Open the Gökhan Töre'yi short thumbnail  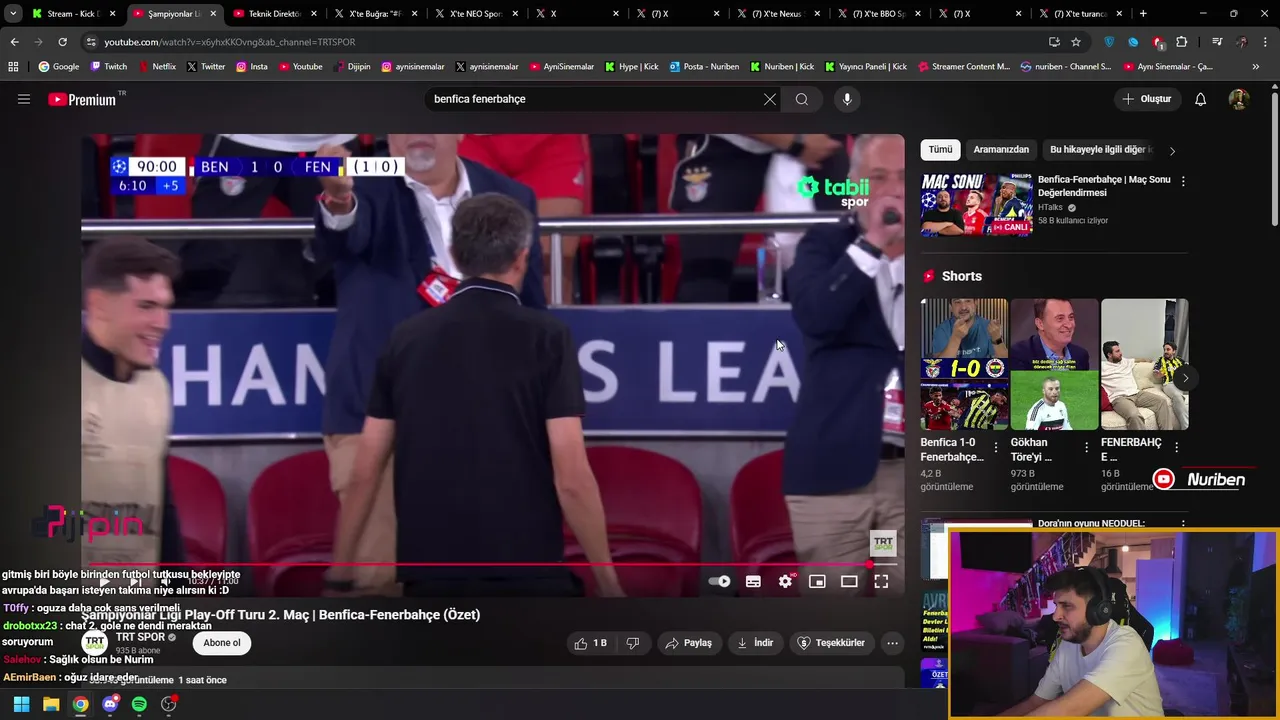[1054, 364]
